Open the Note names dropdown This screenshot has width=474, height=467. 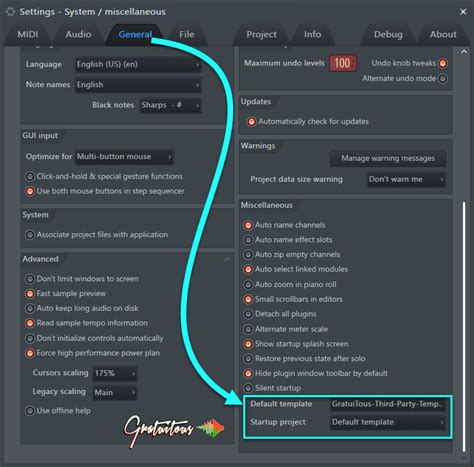(x=138, y=85)
